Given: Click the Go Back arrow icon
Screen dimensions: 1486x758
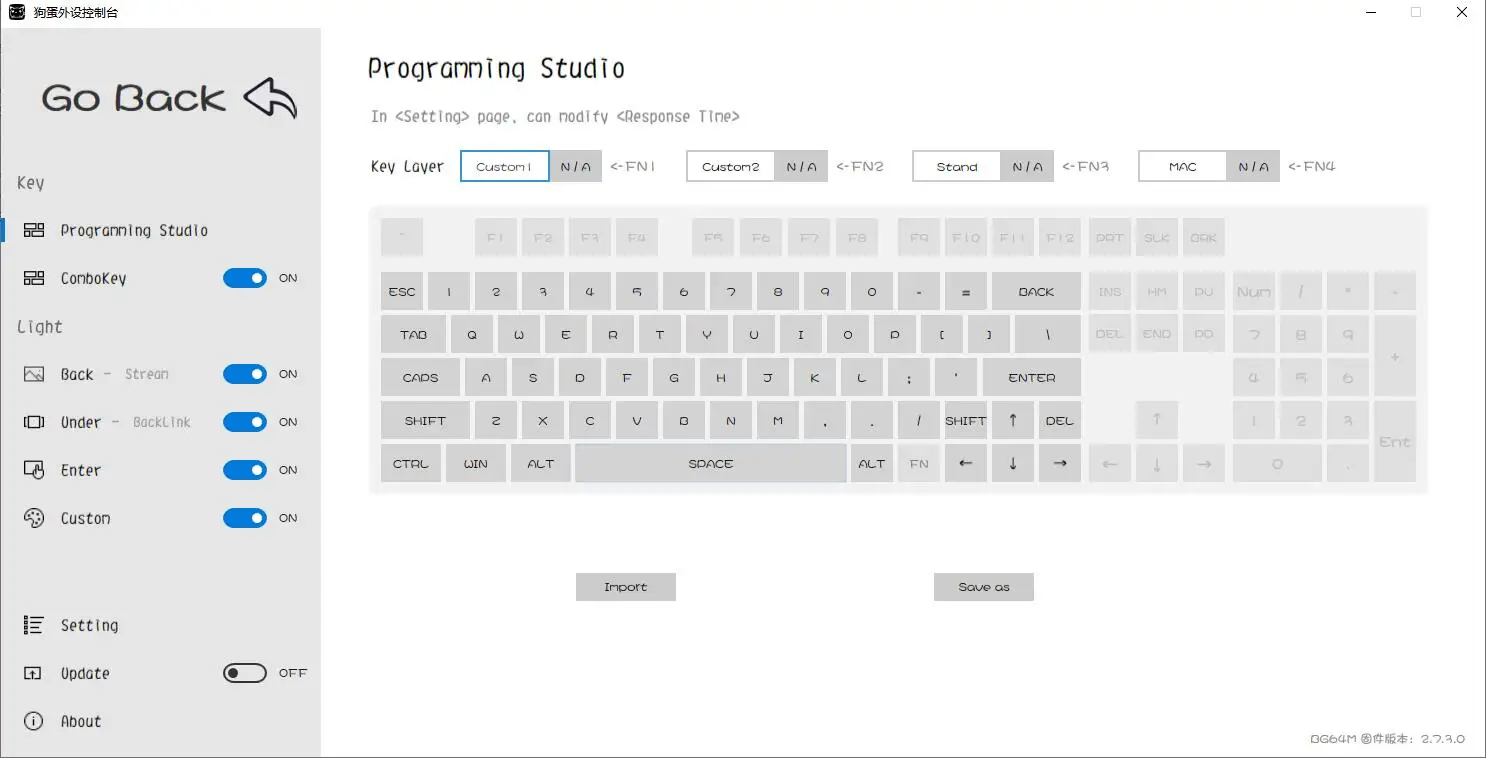Looking at the screenshot, I should pyautogui.click(x=270, y=98).
